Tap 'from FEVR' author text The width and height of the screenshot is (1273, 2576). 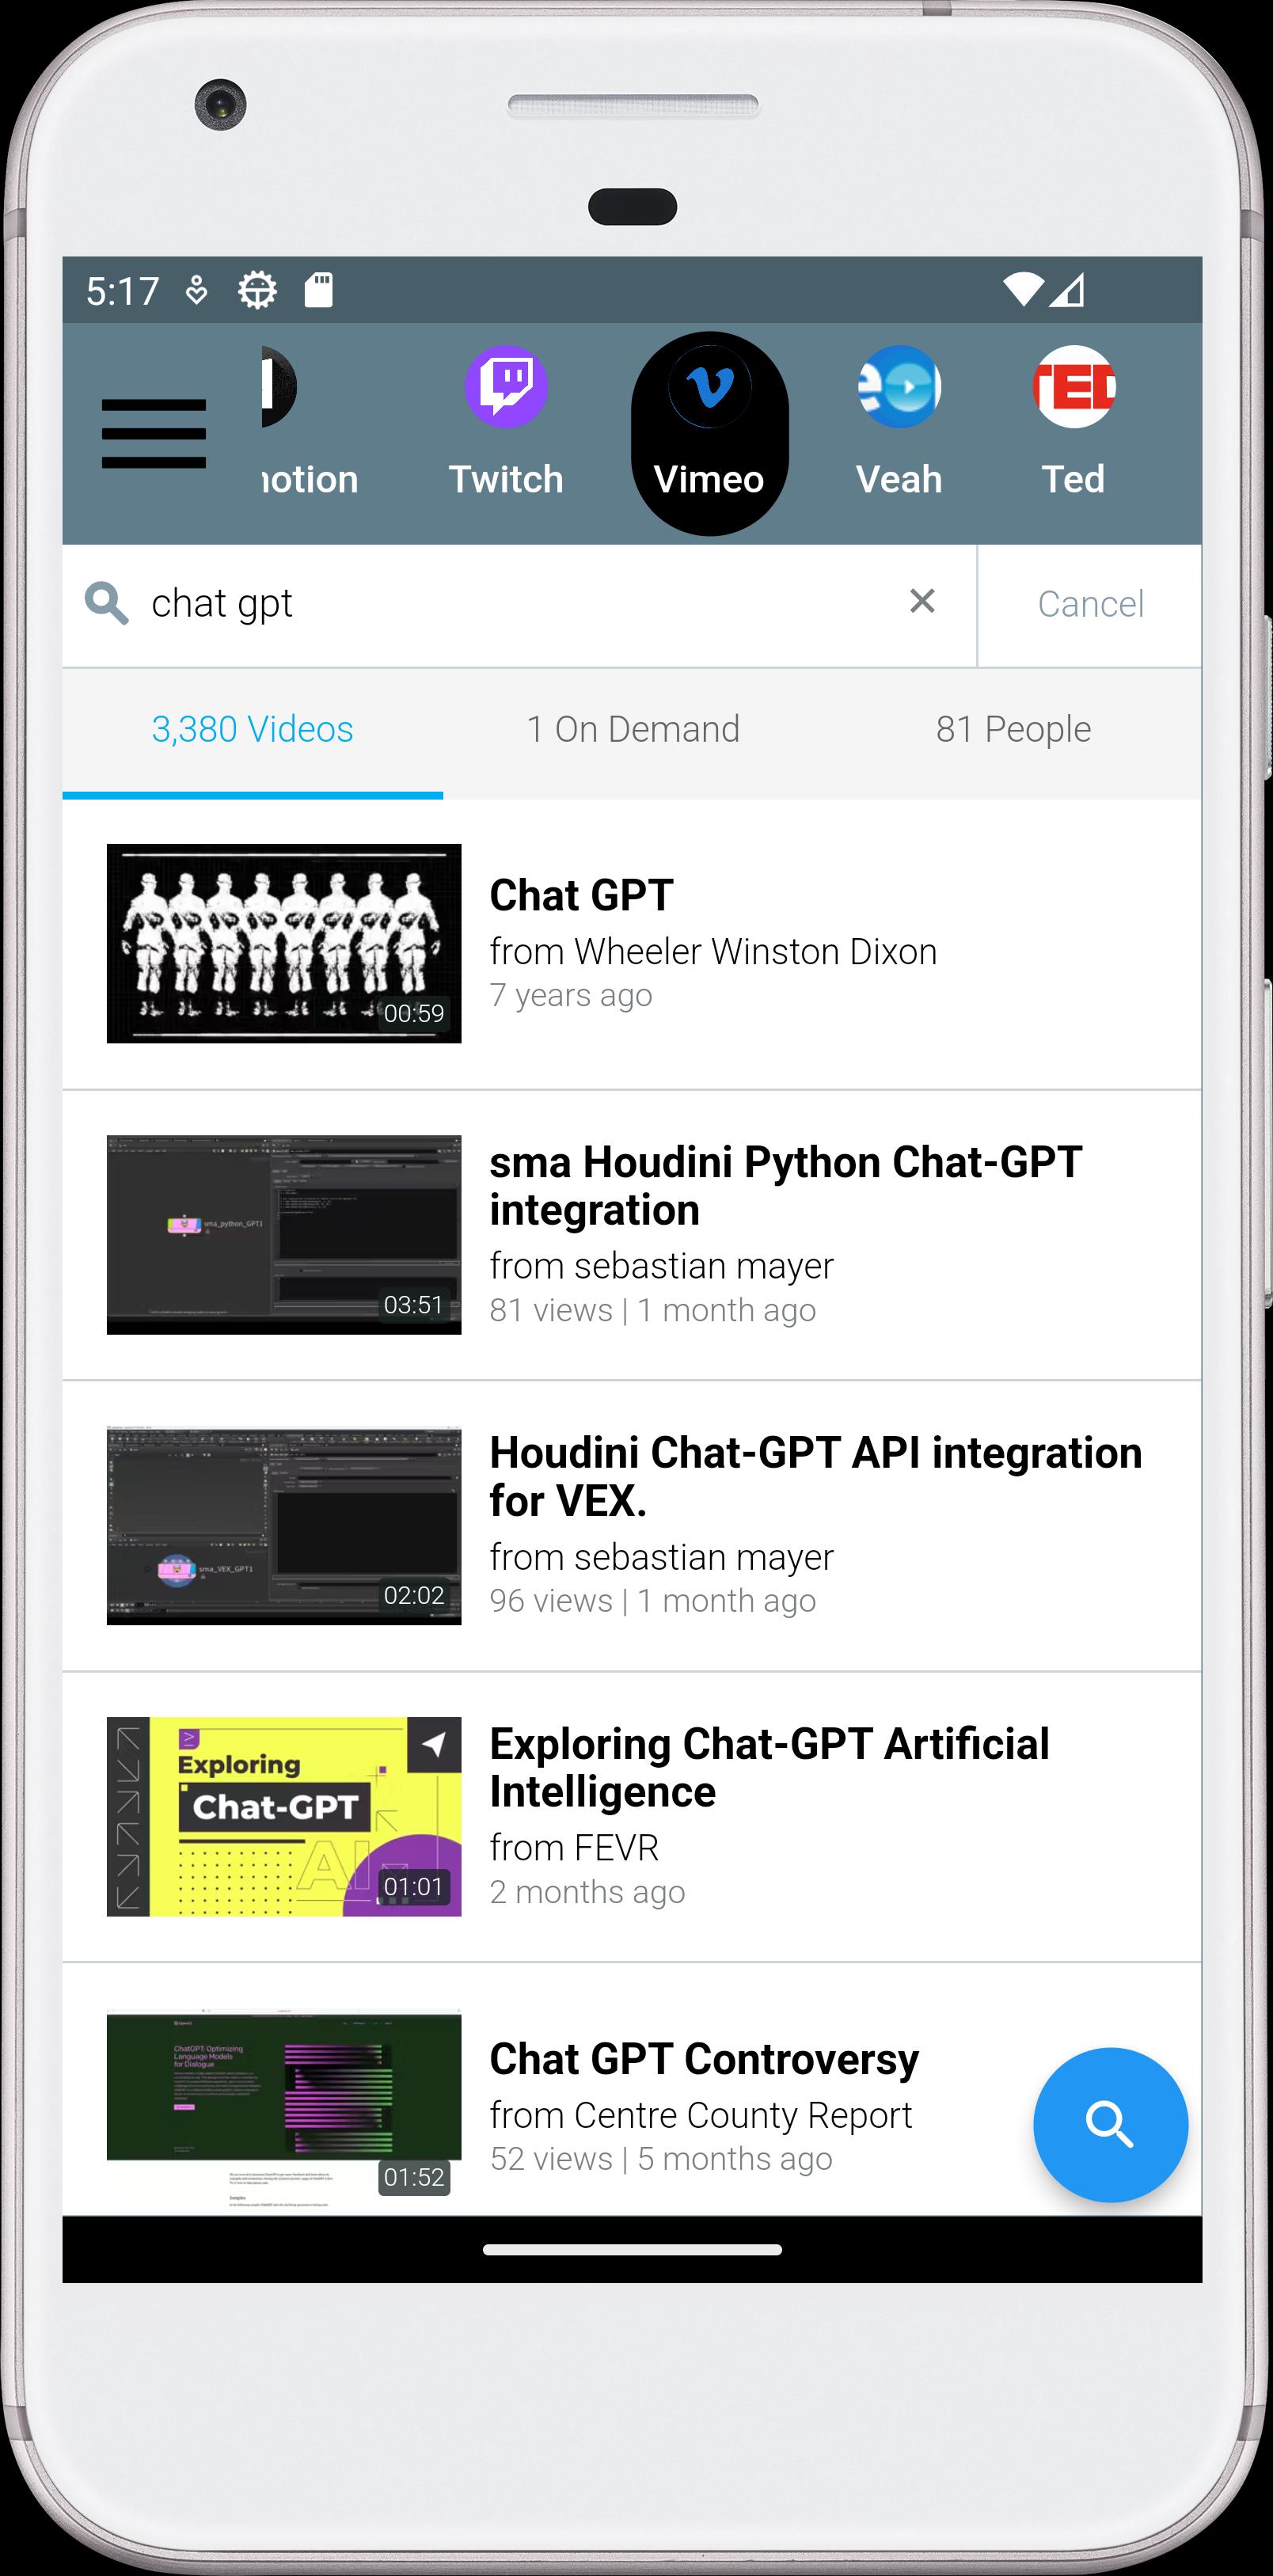(574, 1847)
